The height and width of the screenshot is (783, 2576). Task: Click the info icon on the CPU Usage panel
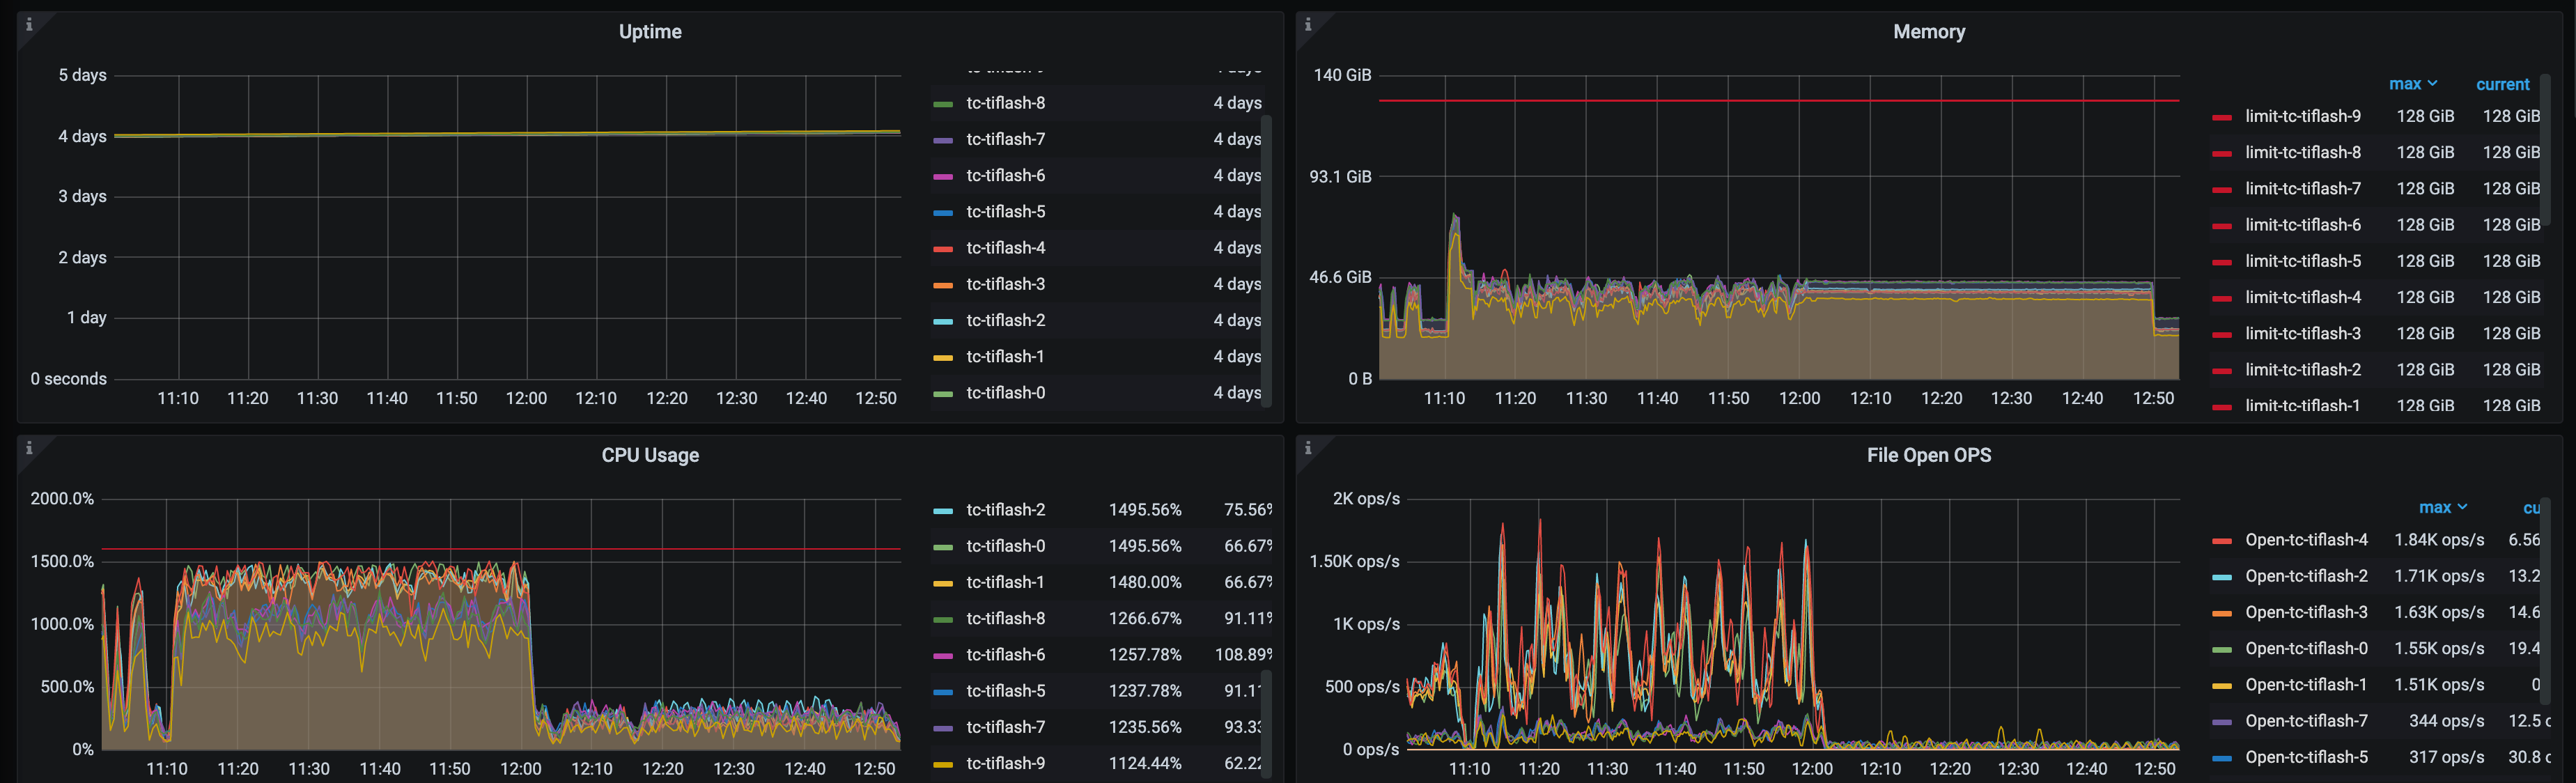click(x=30, y=449)
